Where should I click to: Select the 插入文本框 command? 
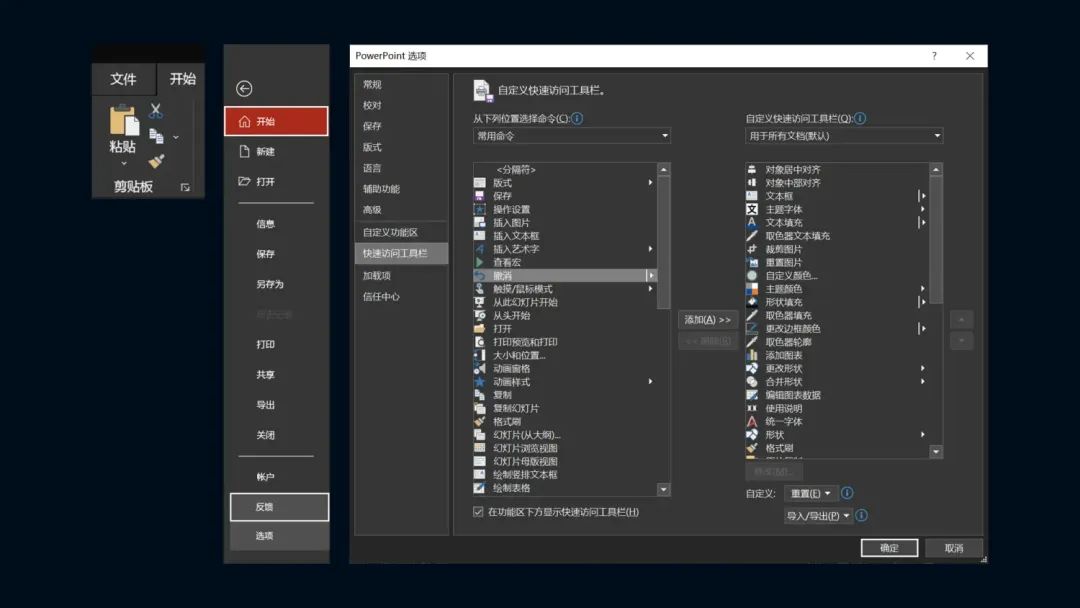[565, 235]
